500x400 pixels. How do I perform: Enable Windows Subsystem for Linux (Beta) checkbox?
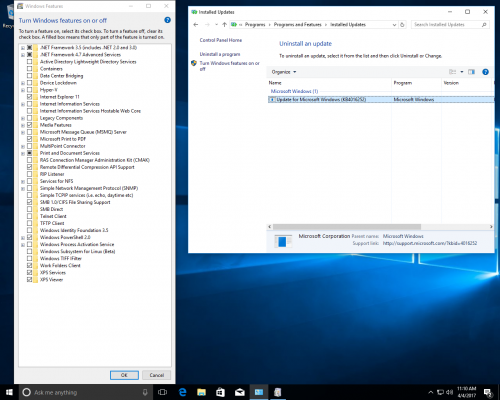click(x=30, y=251)
